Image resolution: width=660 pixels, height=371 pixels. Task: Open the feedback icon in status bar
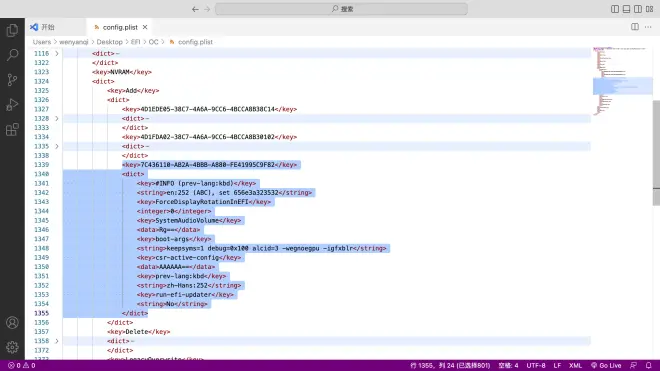tap(633, 366)
